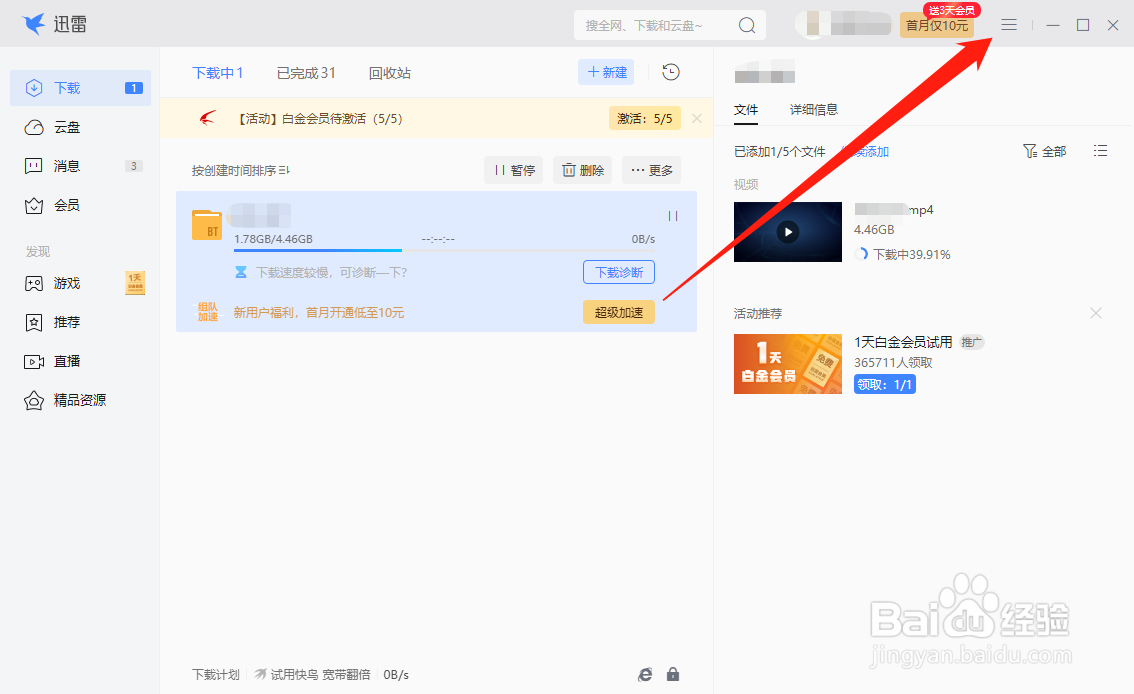Dismiss the 白金会员待激活 banner
1134x694 pixels.
pyautogui.click(x=696, y=119)
